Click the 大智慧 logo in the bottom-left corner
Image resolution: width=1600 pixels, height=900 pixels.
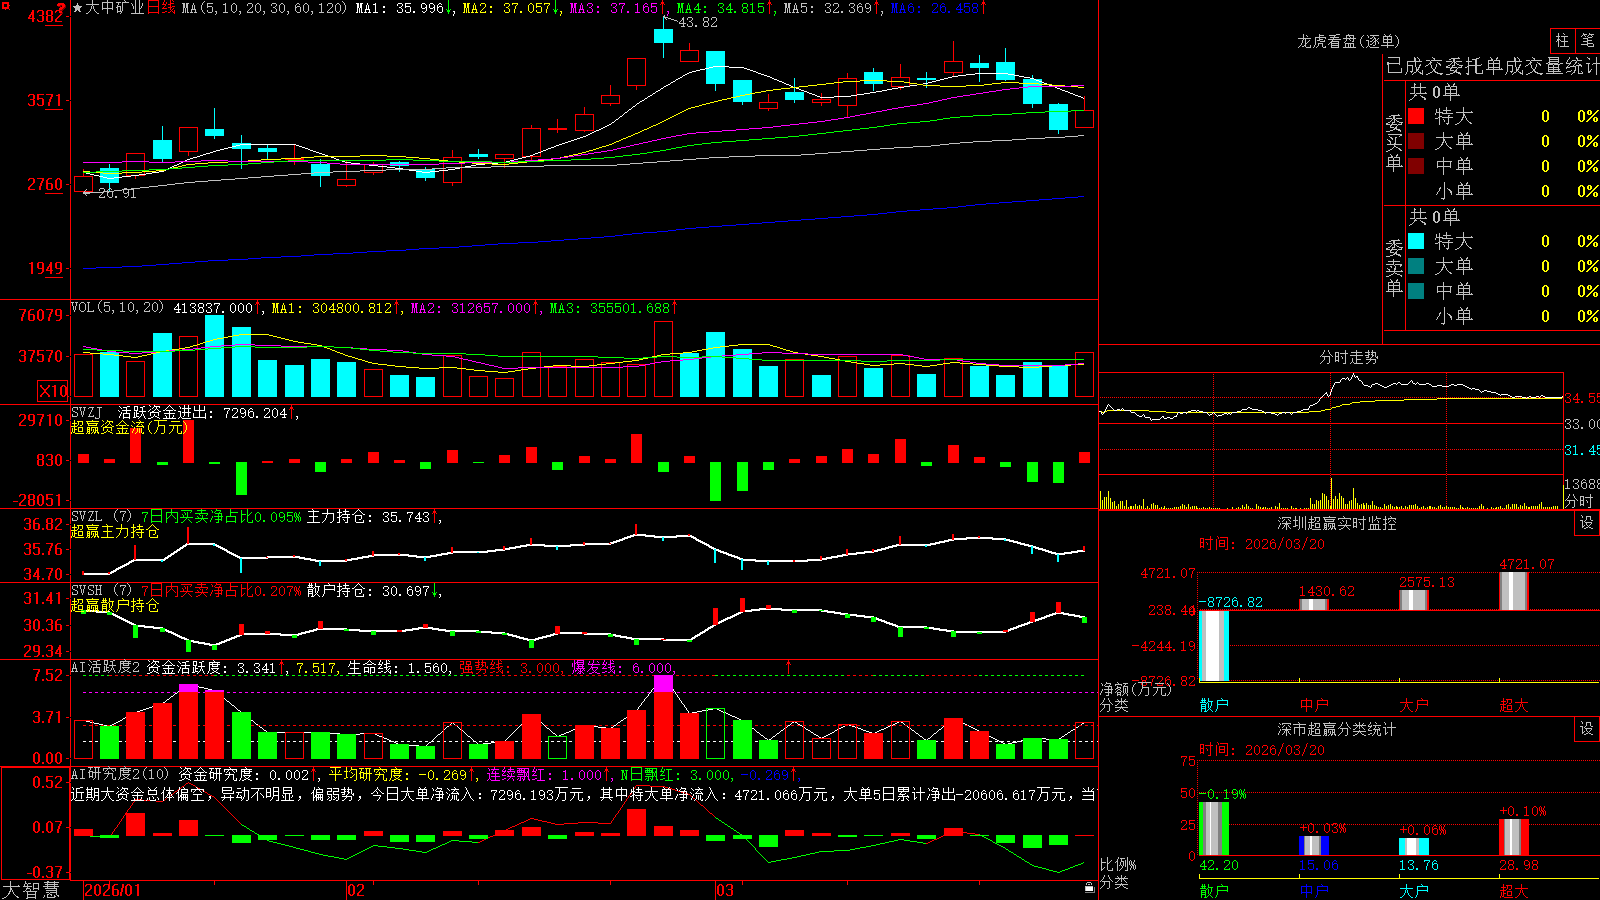(31, 890)
